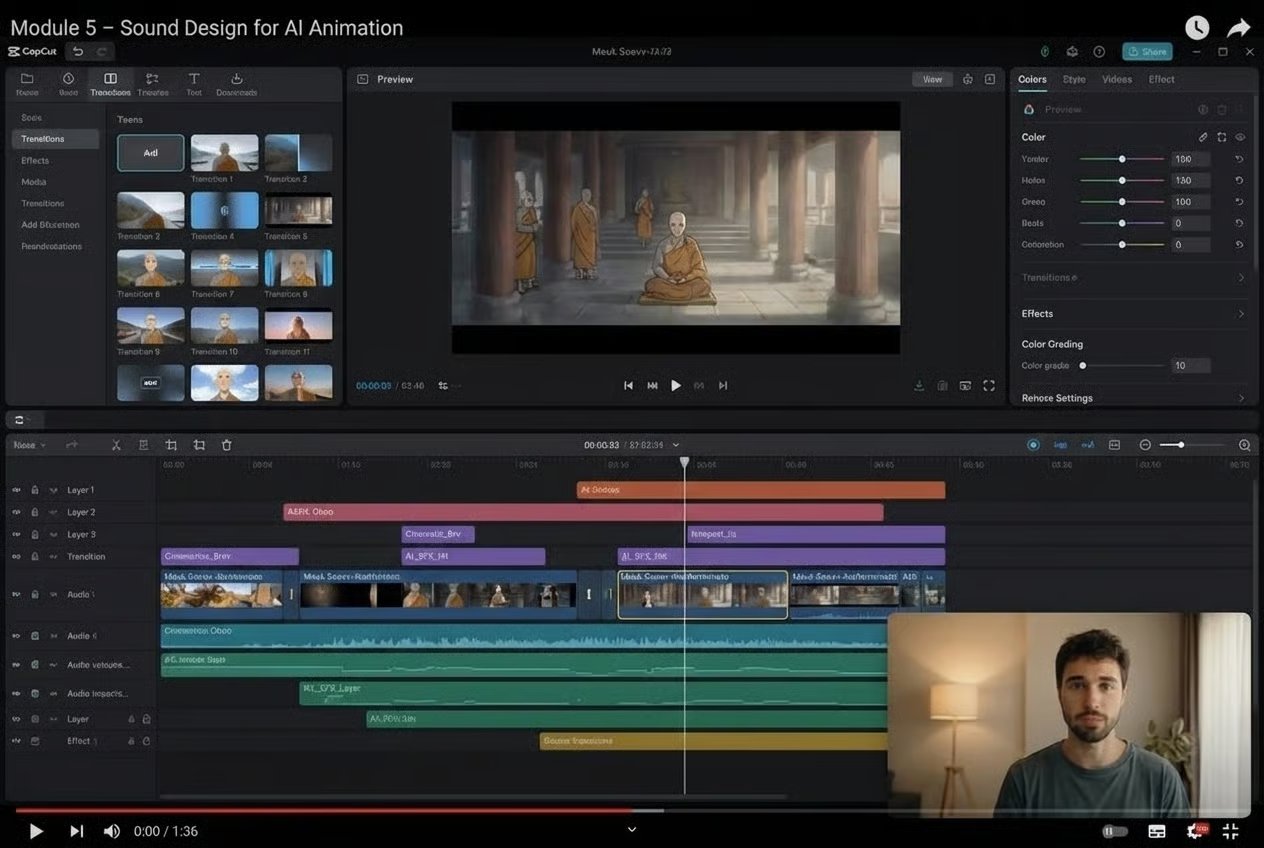Adjust the Color grade slider
Image resolution: width=1264 pixels, height=848 pixels.
tap(1084, 365)
